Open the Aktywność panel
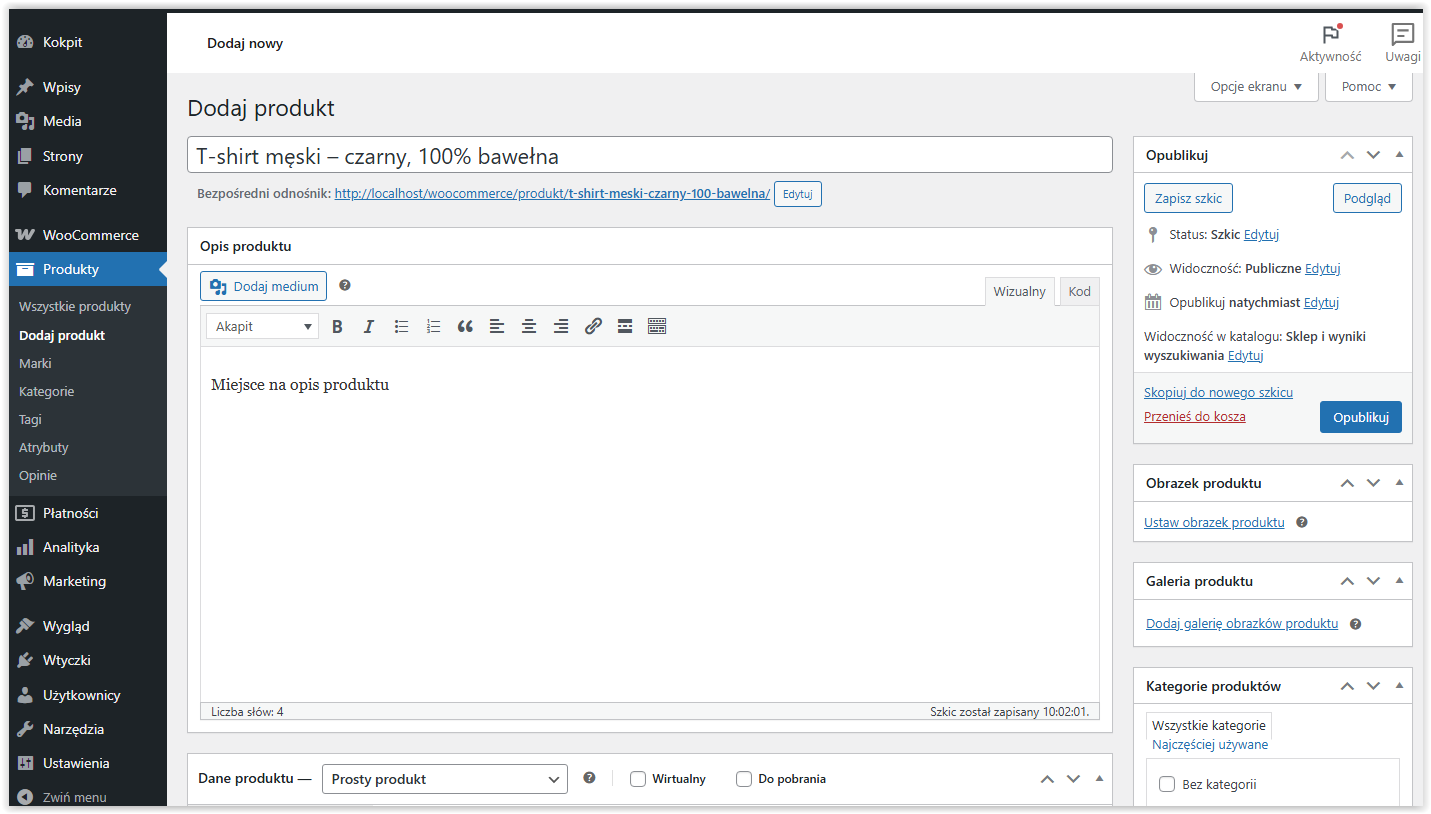Image resolution: width=1431 pixels, height=814 pixels. (x=1330, y=43)
